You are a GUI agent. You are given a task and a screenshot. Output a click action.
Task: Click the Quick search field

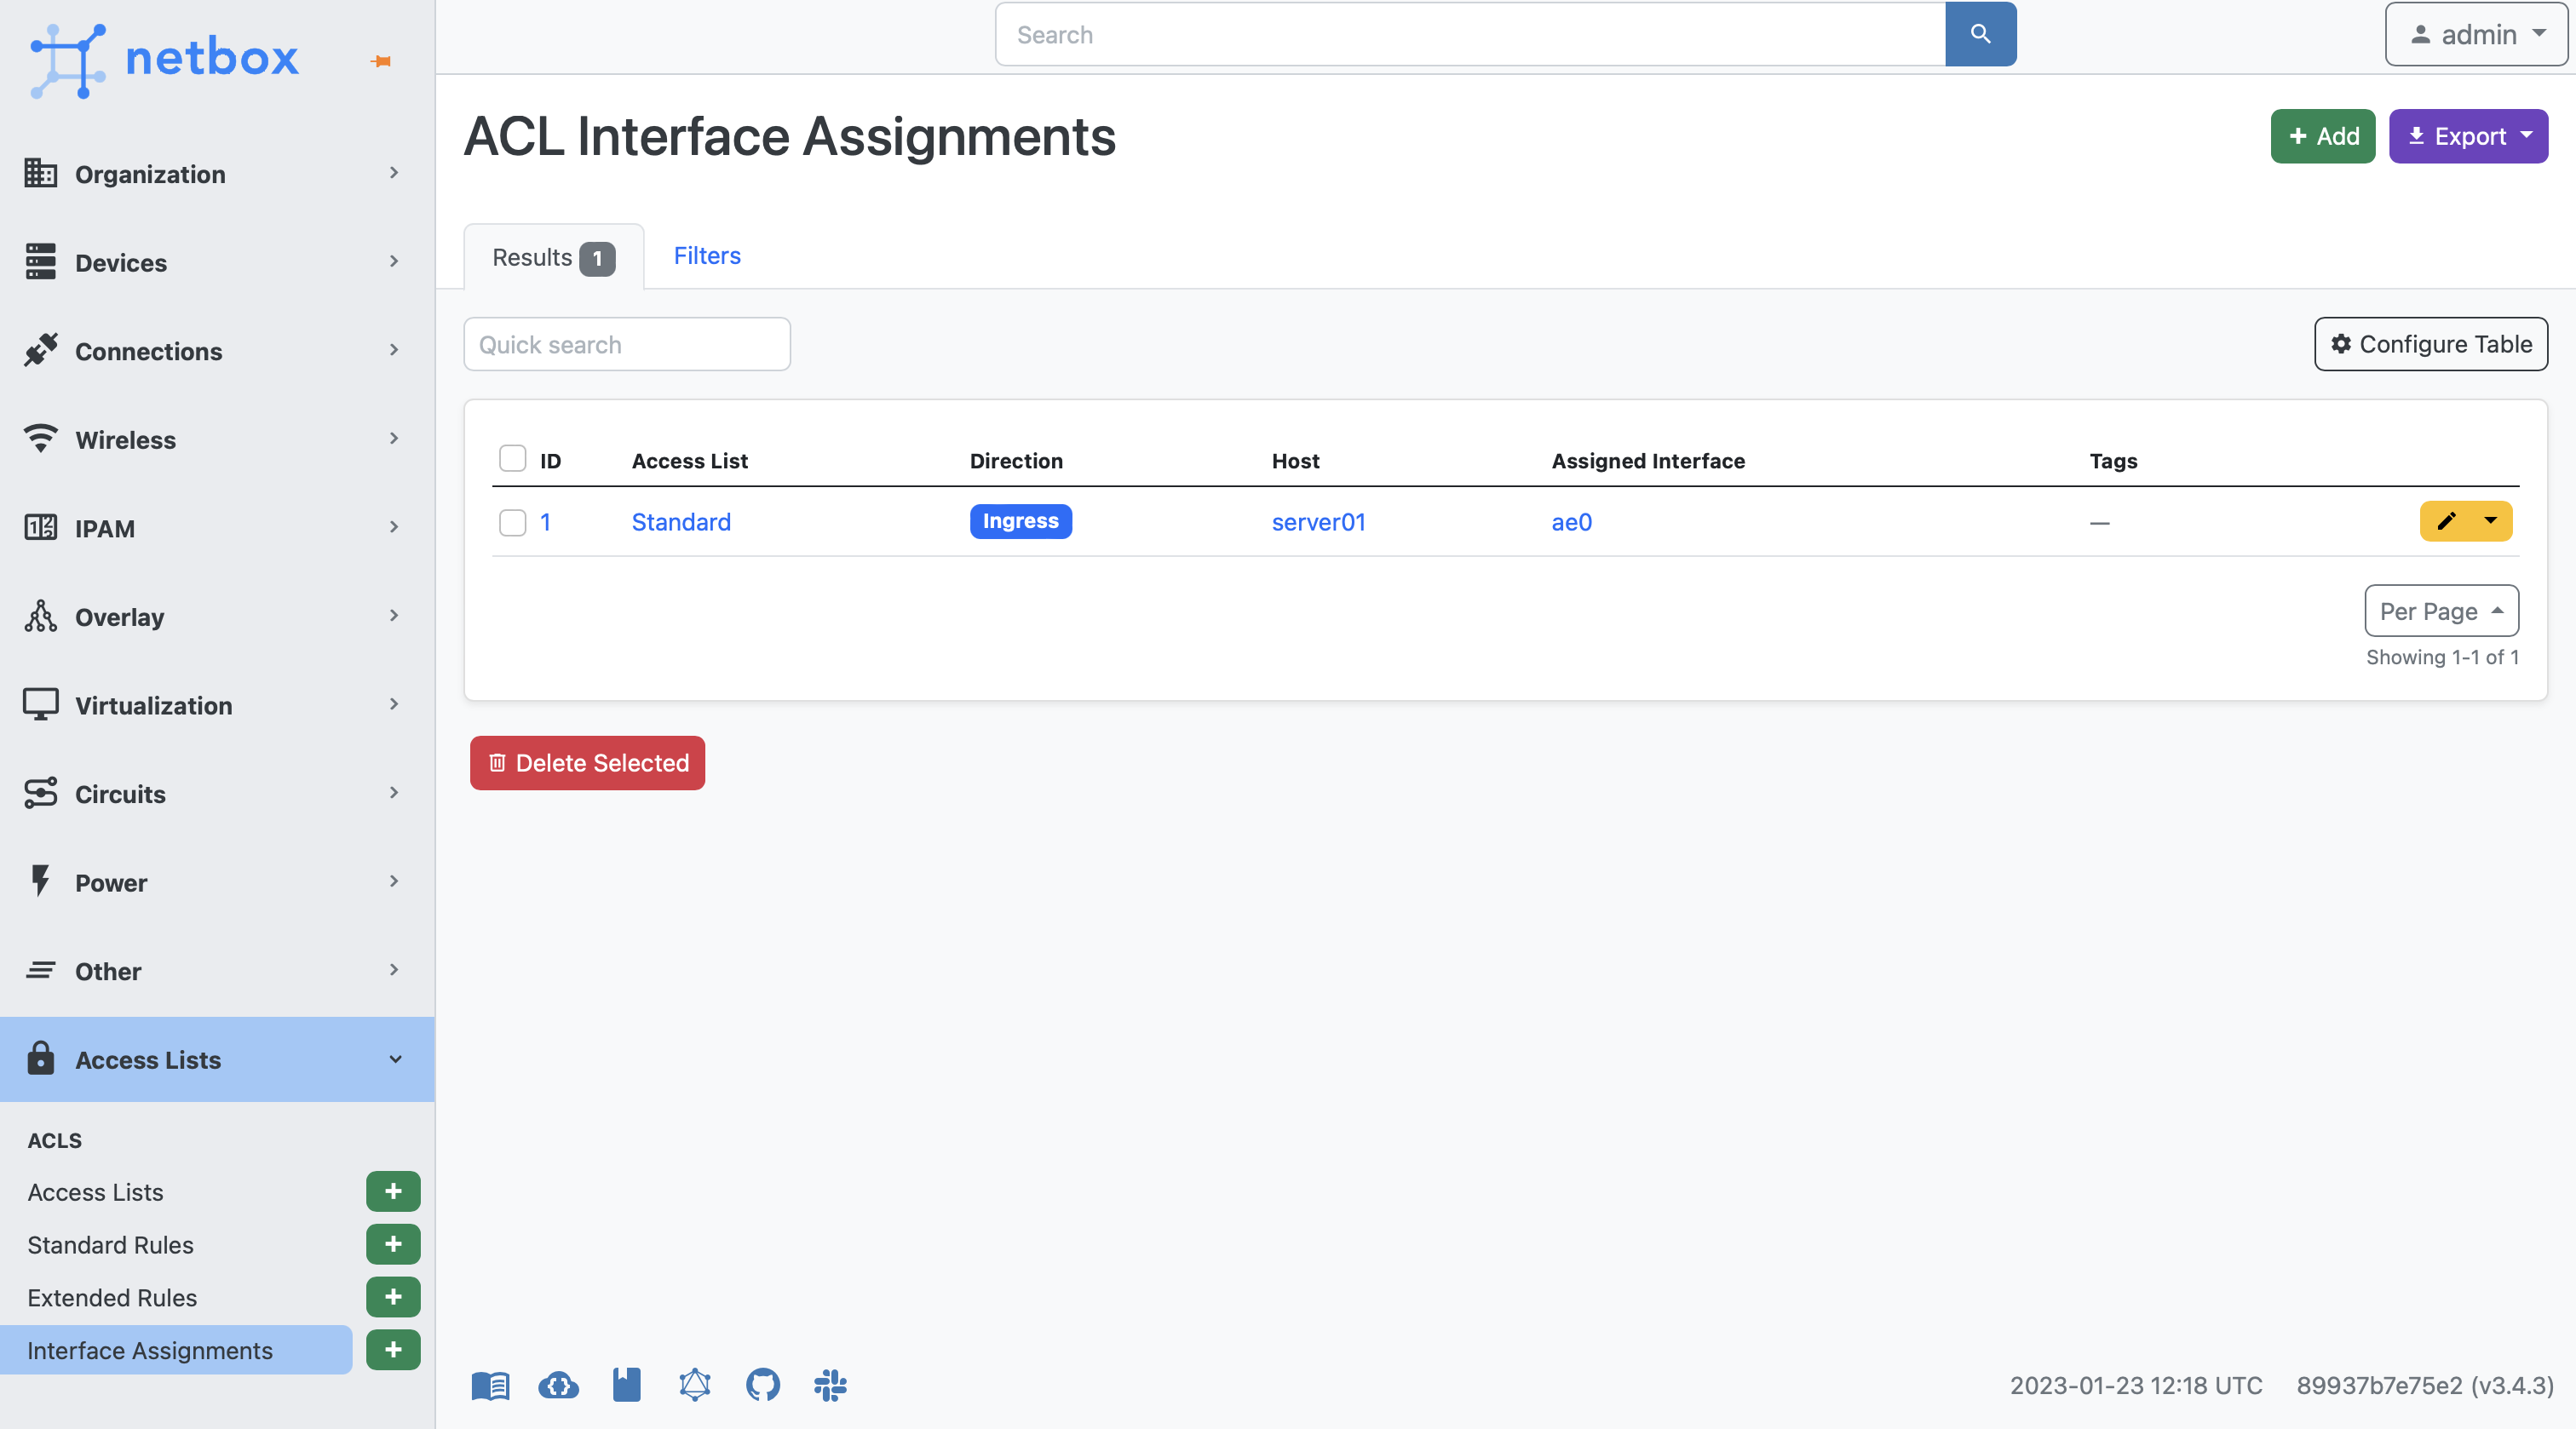click(627, 345)
